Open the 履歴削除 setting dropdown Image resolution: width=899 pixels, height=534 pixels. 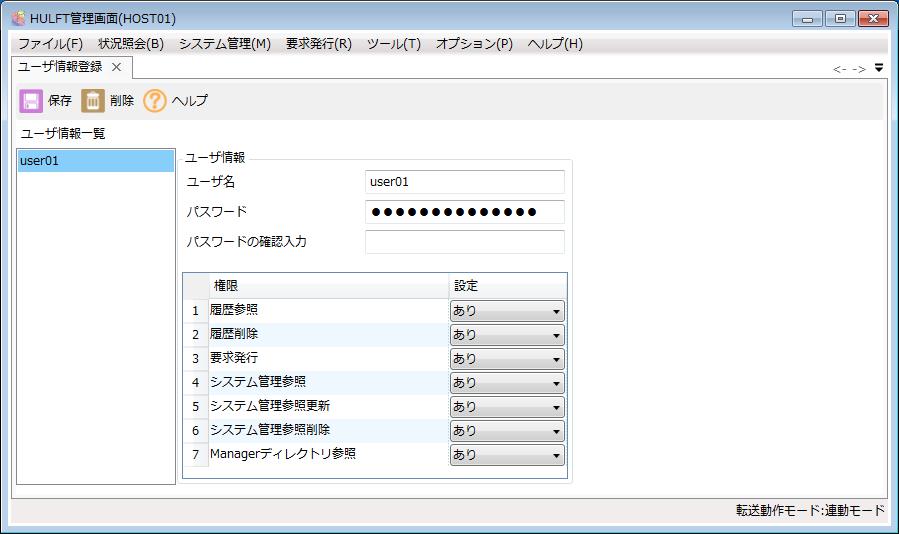pos(507,335)
